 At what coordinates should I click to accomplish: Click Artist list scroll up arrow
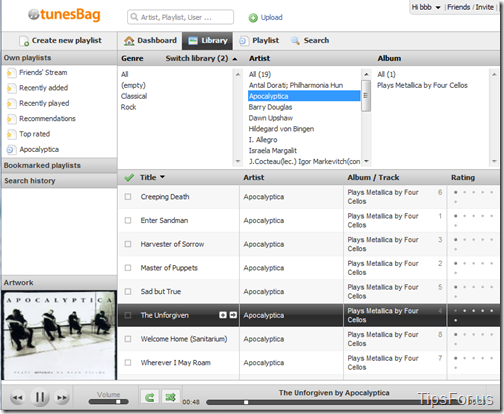366,74
